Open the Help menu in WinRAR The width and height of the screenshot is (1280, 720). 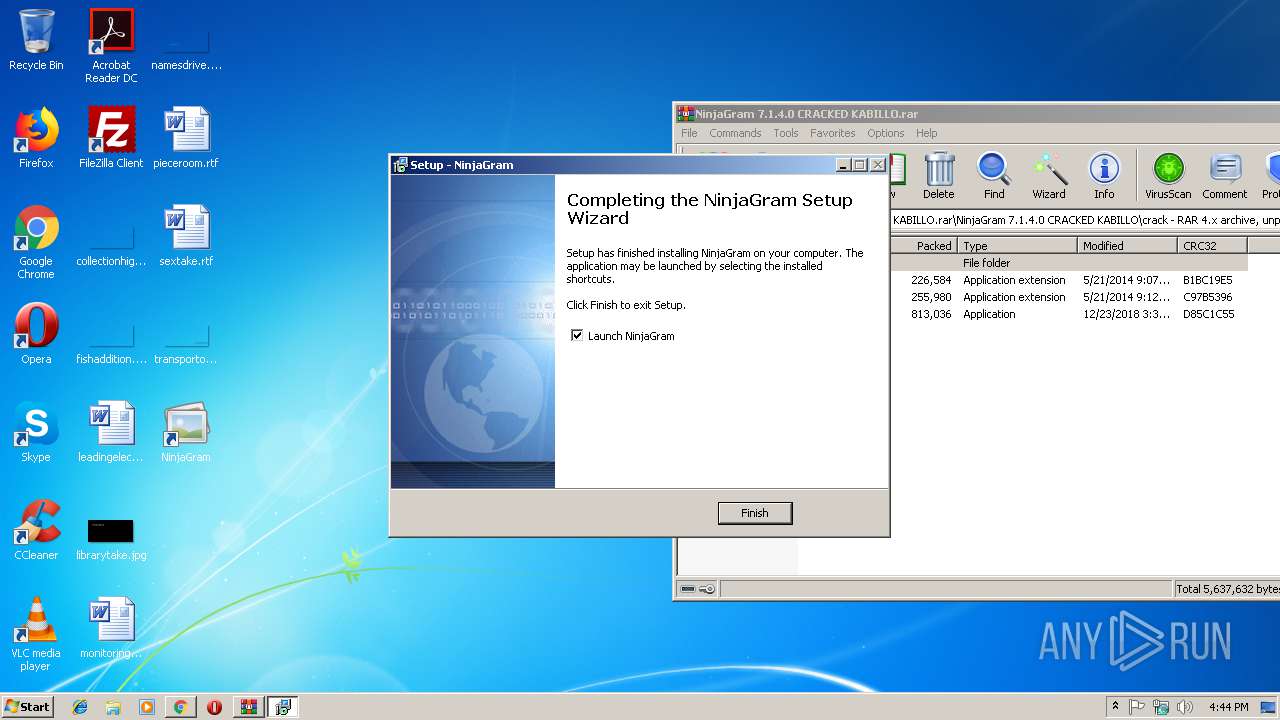point(927,133)
